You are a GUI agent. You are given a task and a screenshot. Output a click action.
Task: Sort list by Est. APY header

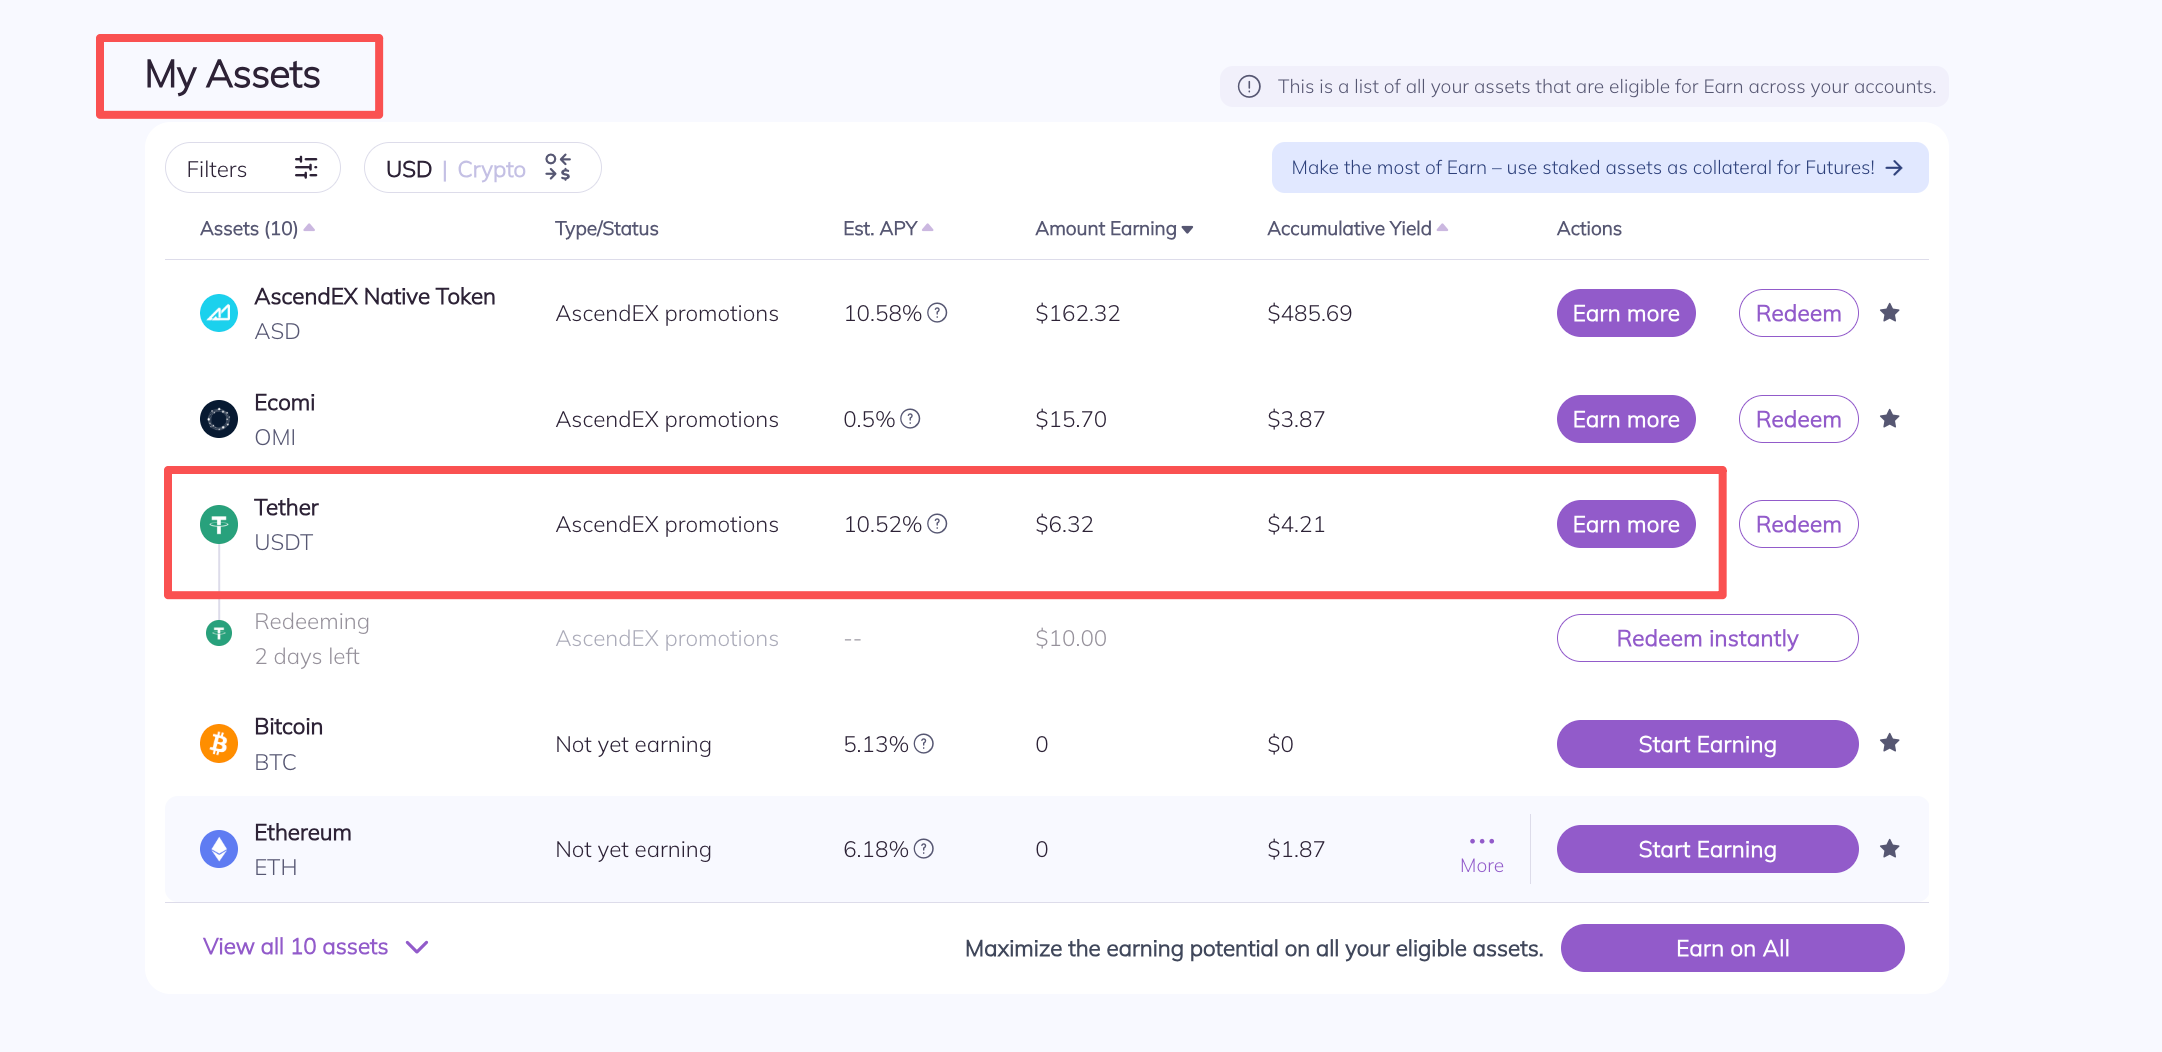pyautogui.click(x=887, y=229)
